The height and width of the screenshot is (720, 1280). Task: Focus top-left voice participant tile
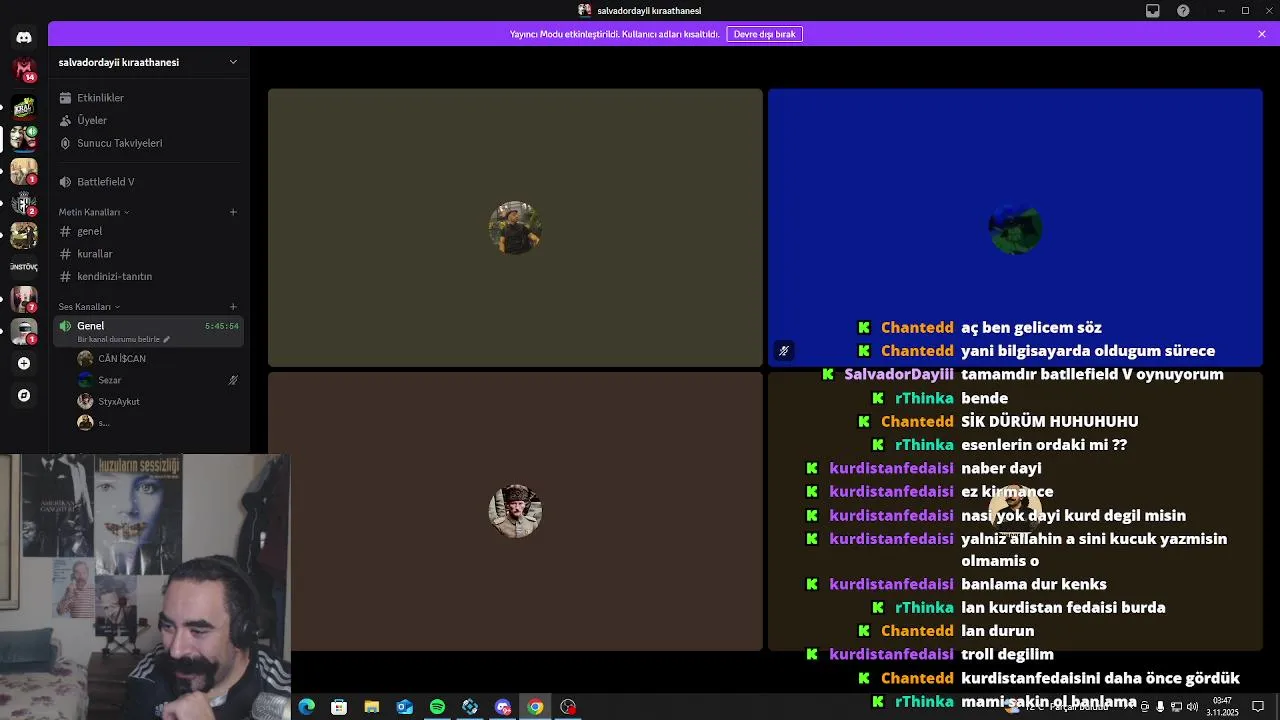pyautogui.click(x=515, y=228)
